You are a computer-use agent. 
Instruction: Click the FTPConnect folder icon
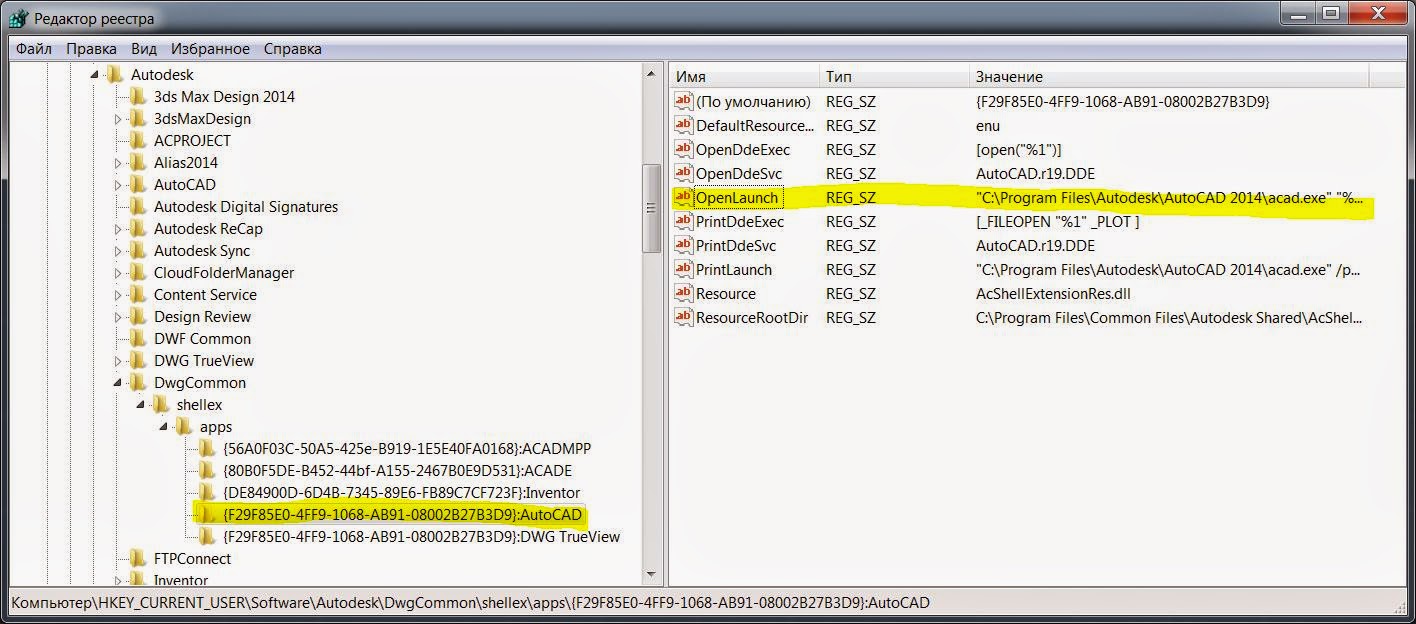coord(138,559)
